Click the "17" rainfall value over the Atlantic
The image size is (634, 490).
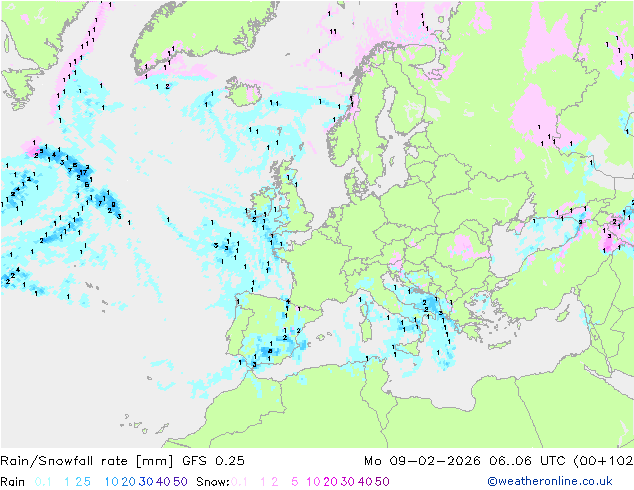coord(83,173)
